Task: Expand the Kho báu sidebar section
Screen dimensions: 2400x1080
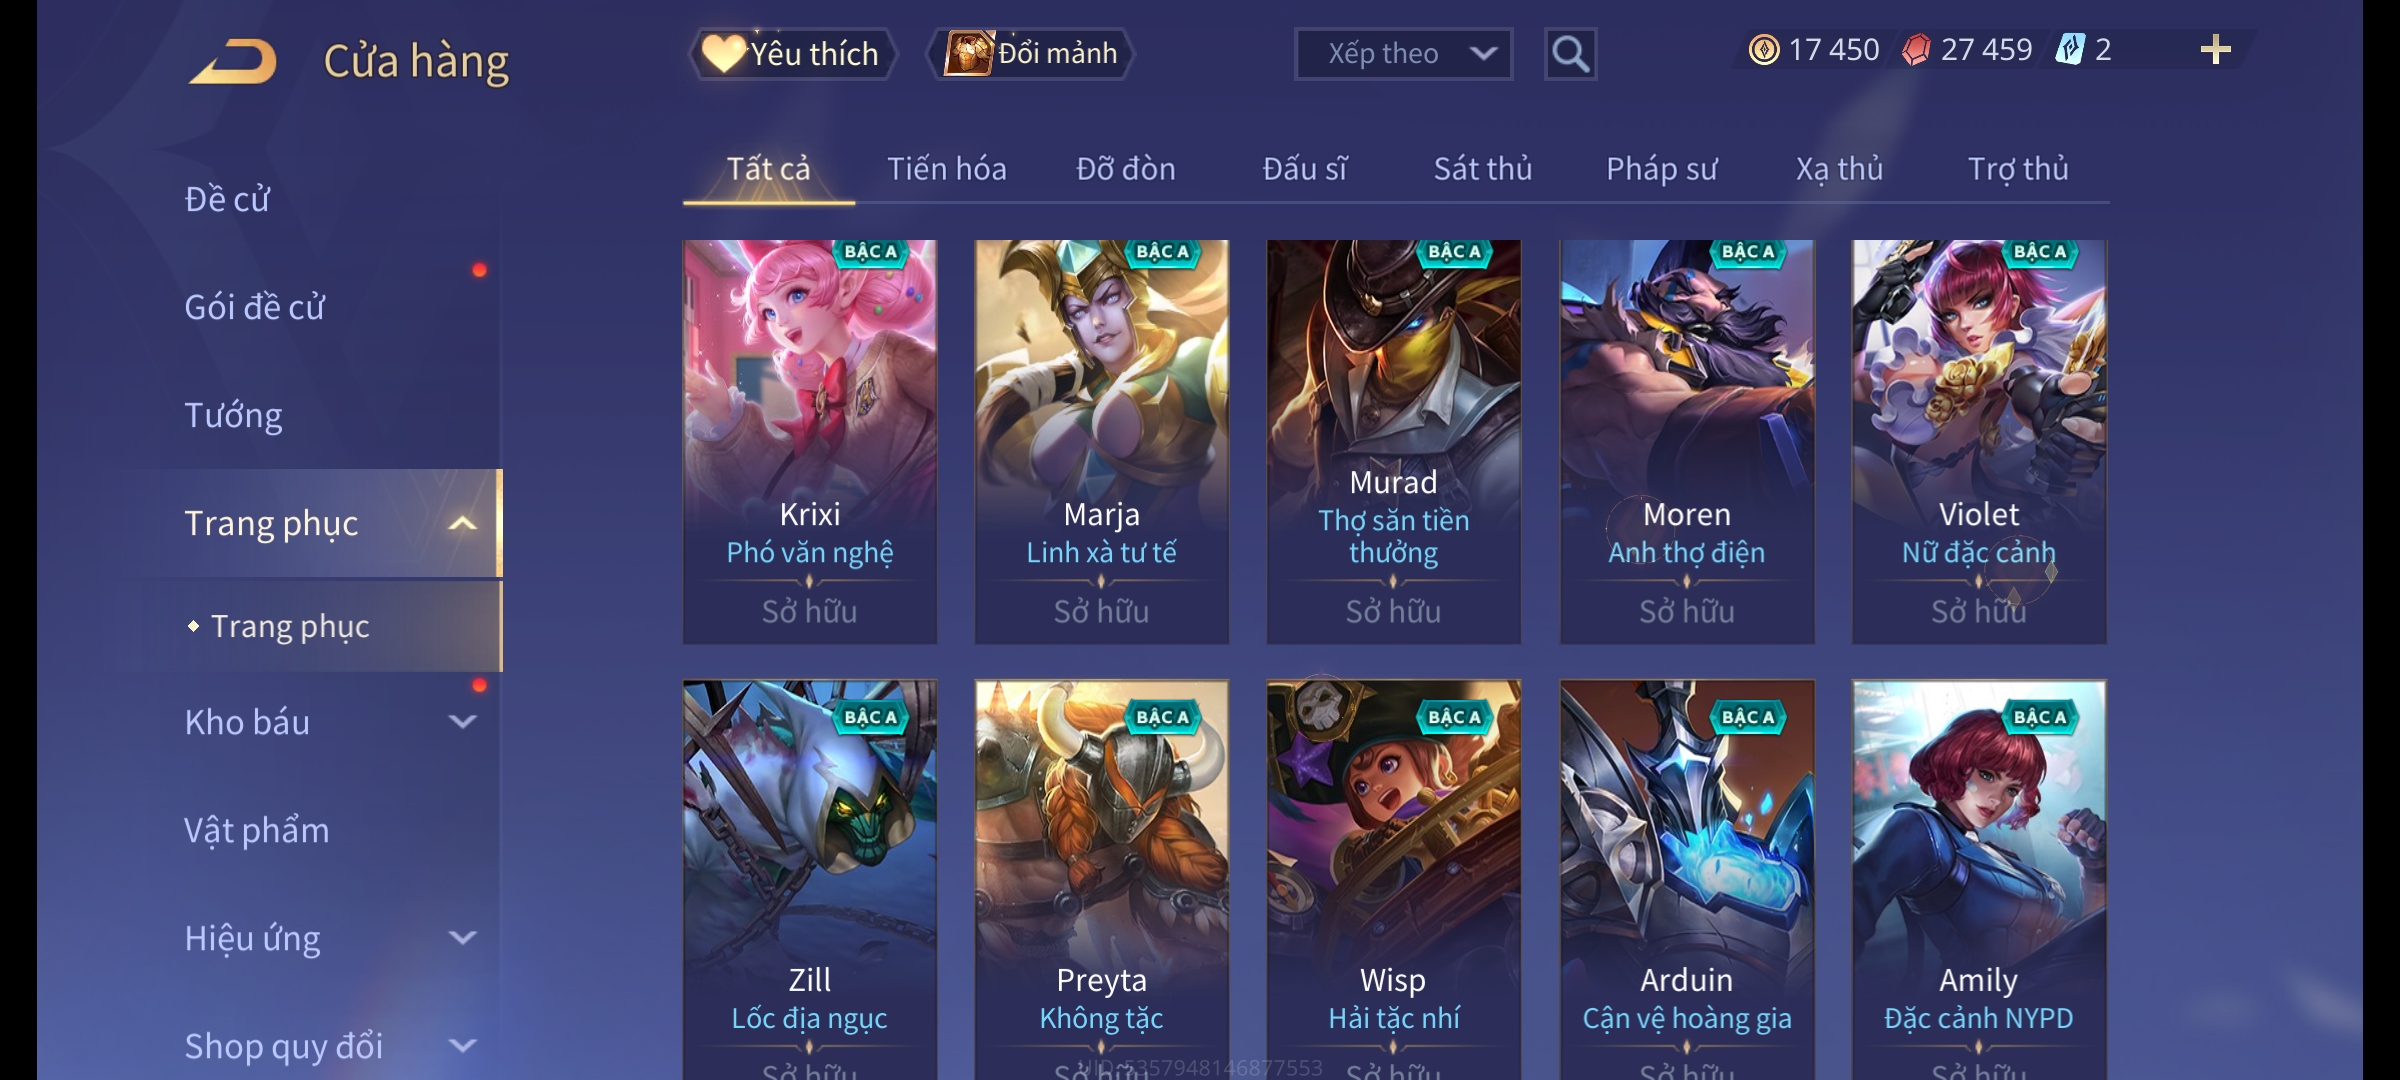Action: 462,721
